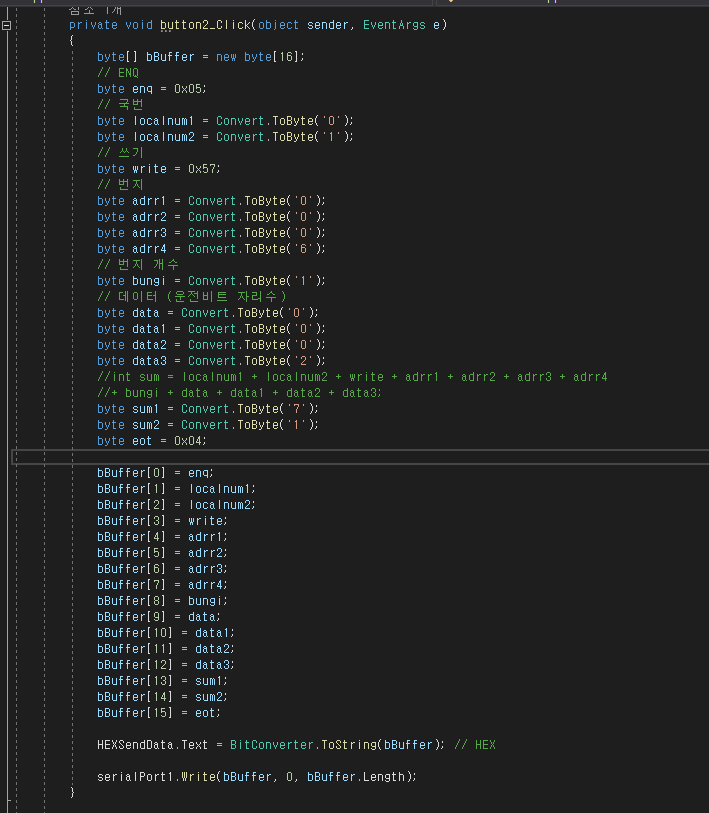Click the '// 번지 개수' comment

click(x=138, y=265)
